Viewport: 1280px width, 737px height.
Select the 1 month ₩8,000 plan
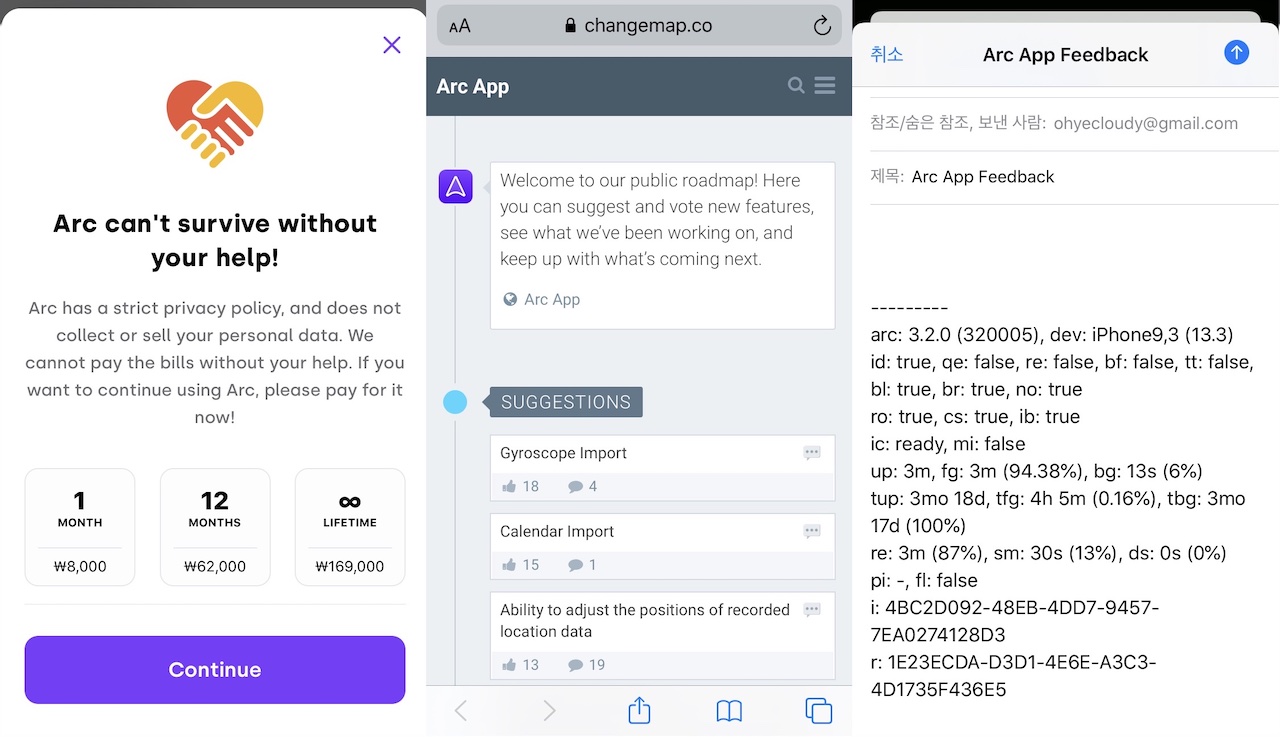pyautogui.click(x=80, y=526)
